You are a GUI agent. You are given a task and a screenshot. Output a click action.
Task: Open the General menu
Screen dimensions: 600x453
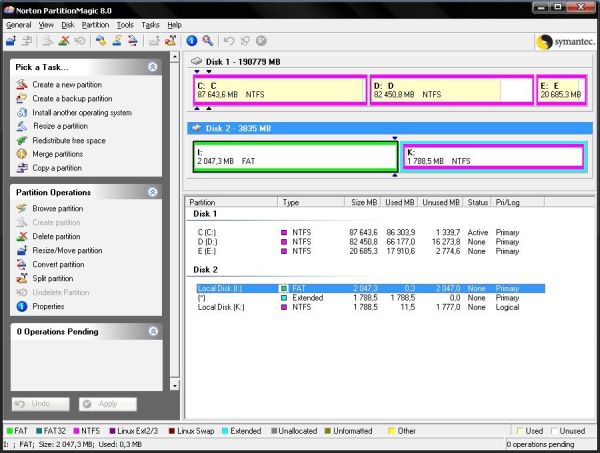tap(18, 25)
